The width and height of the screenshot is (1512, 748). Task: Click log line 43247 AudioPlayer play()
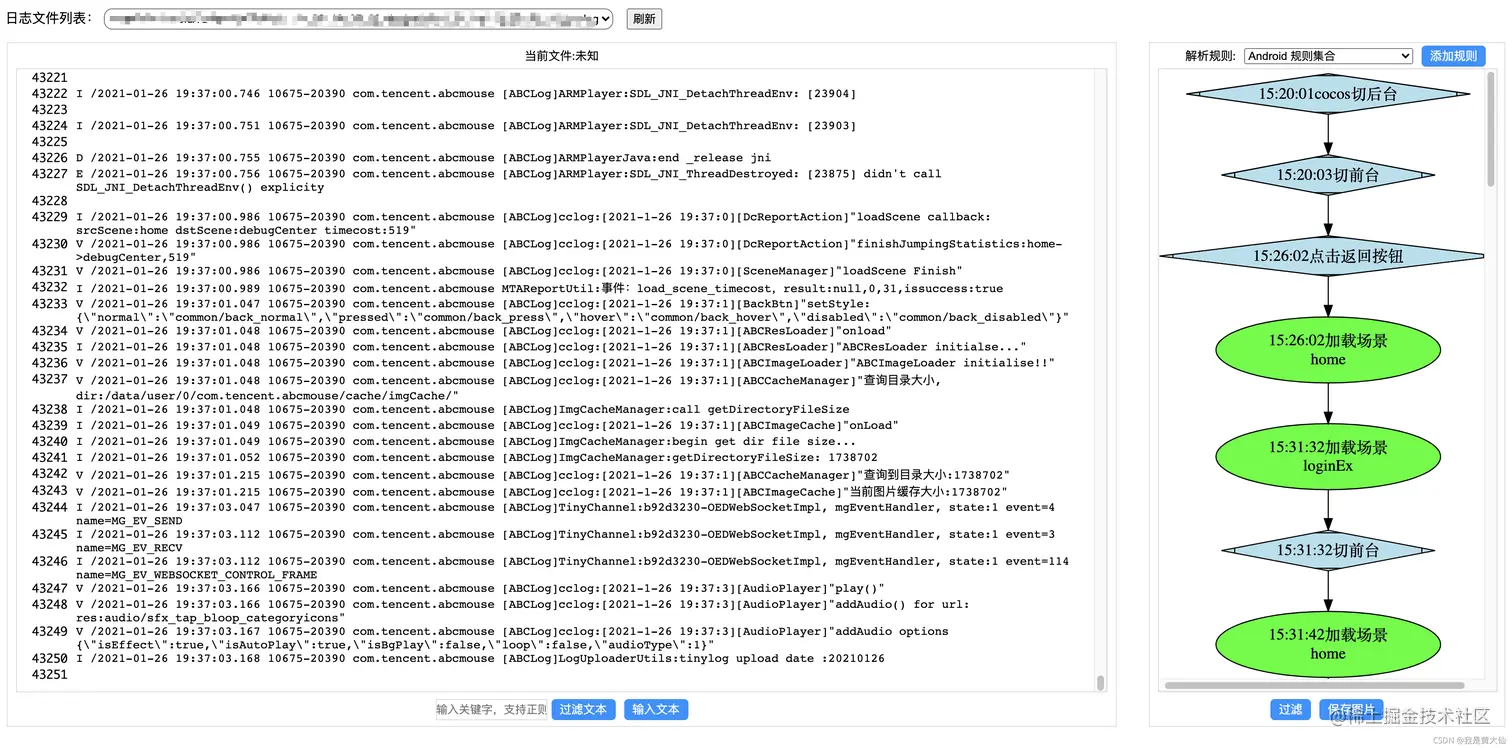tap(481, 588)
